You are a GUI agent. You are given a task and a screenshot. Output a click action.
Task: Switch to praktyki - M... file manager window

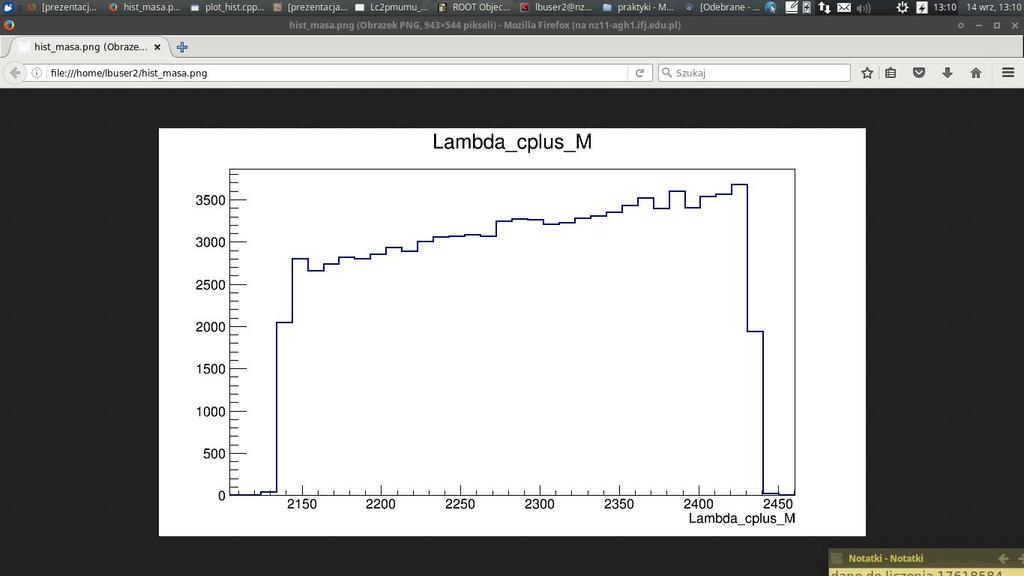click(x=639, y=7)
